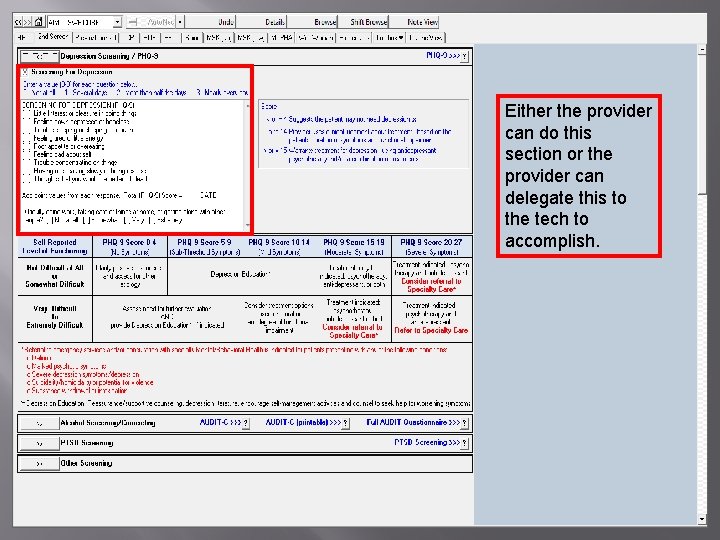
Task: Click the PHQ-9 question box scroll up arrow
Action: click(x=248, y=106)
